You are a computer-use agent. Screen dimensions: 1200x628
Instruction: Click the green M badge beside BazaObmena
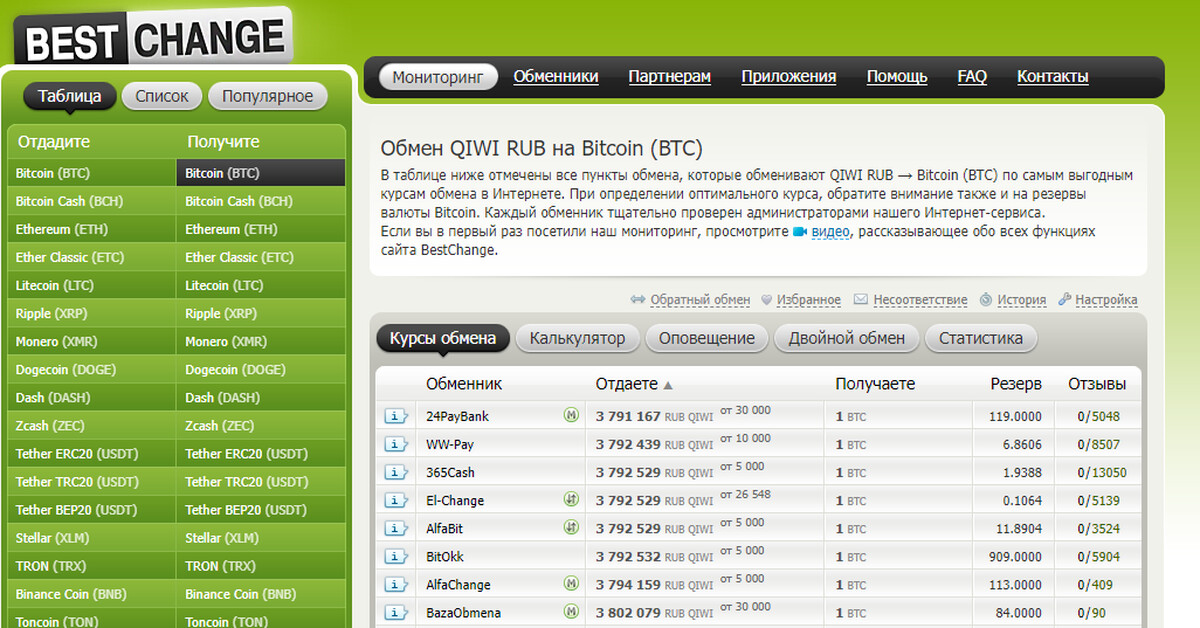[571, 612]
